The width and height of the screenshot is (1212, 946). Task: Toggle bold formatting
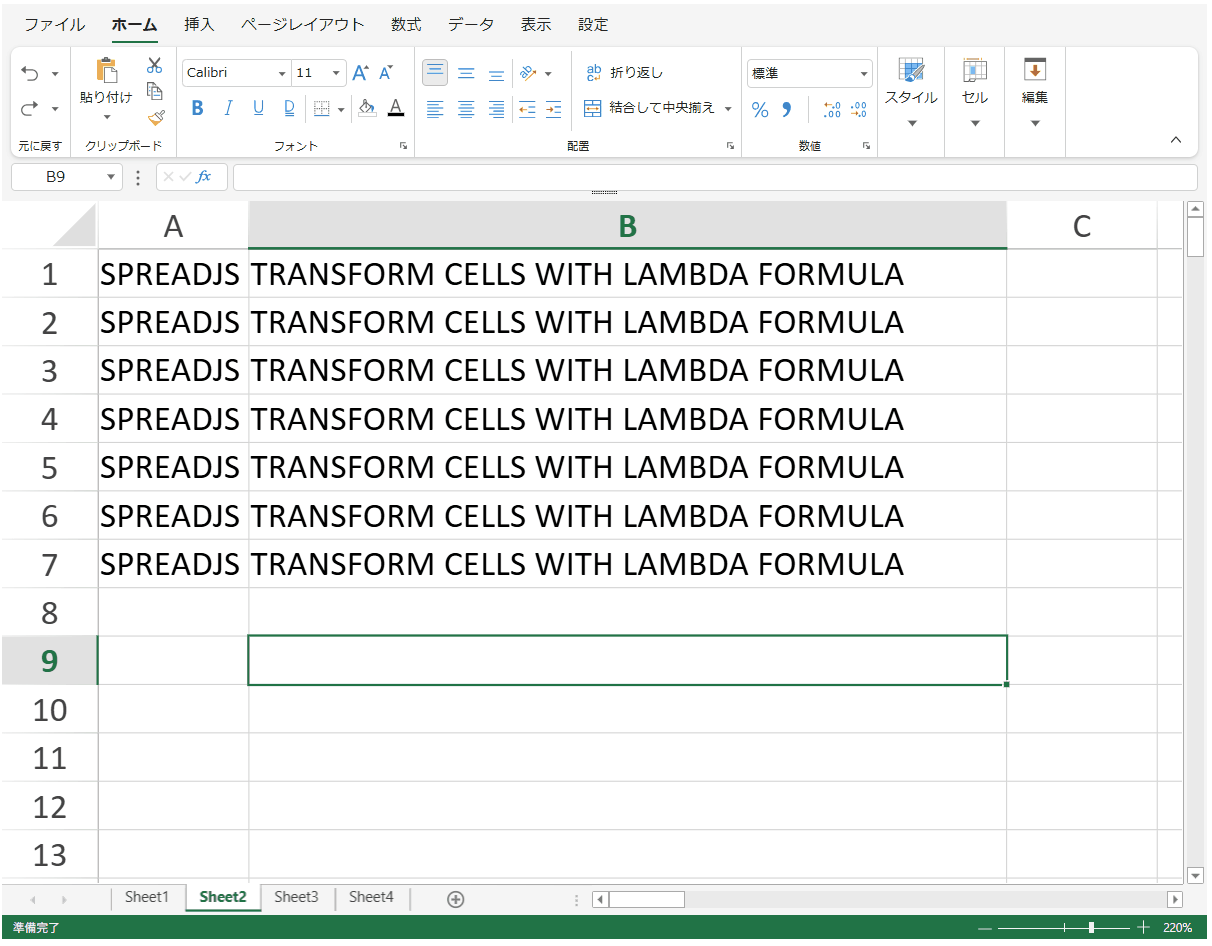[x=197, y=108]
